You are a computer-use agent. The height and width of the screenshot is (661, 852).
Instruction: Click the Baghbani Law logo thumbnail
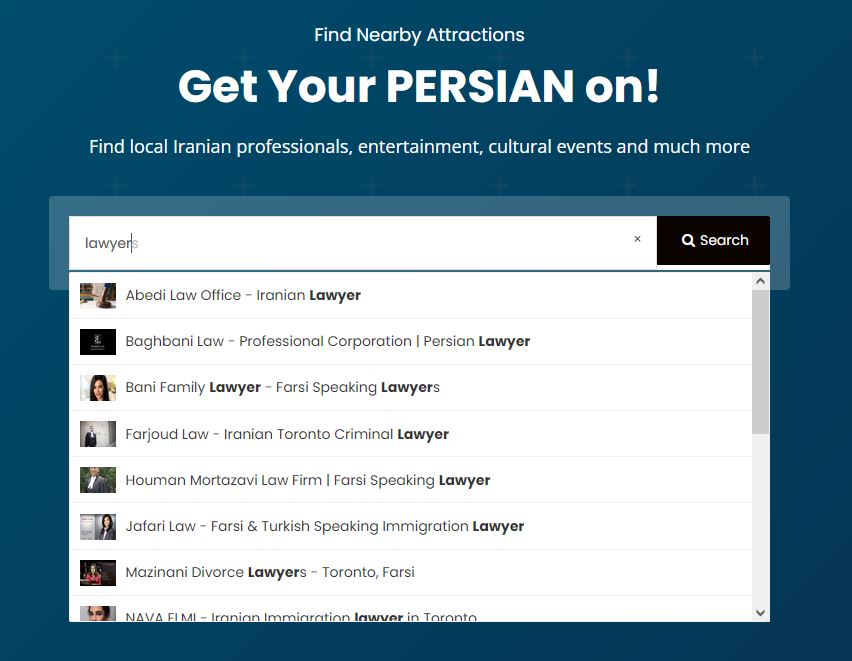tap(98, 342)
